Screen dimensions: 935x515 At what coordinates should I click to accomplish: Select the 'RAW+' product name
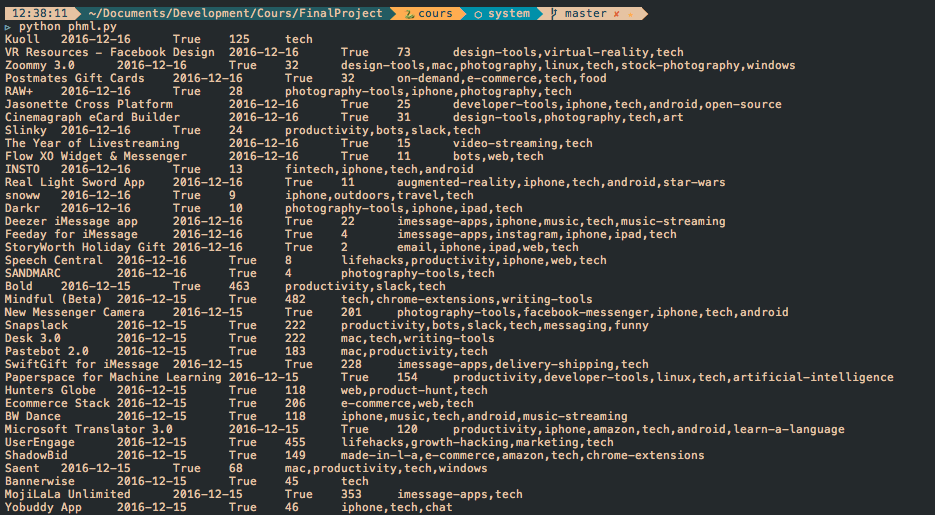19,91
